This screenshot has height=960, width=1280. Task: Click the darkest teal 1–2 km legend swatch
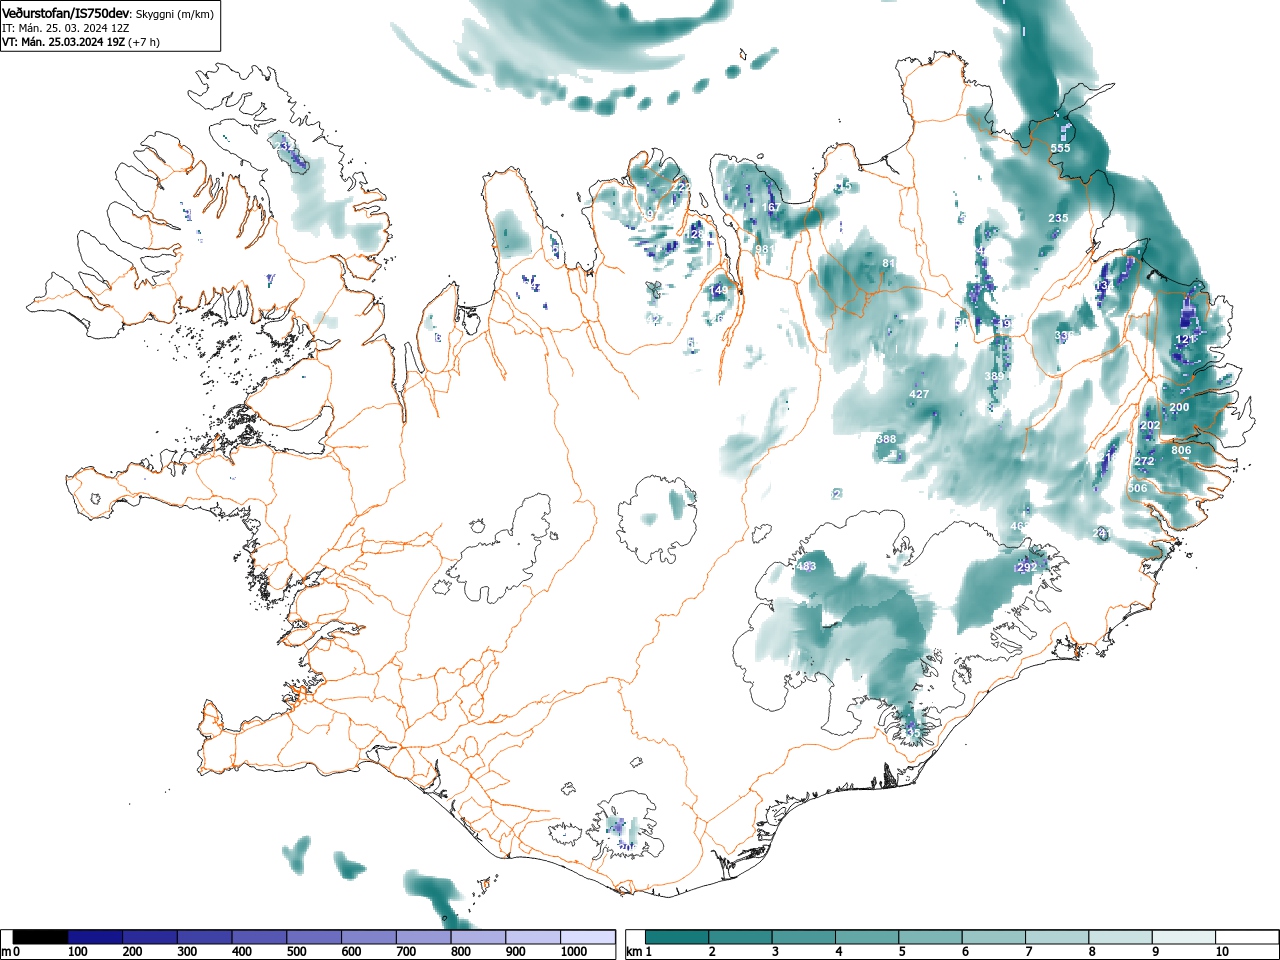(x=678, y=937)
